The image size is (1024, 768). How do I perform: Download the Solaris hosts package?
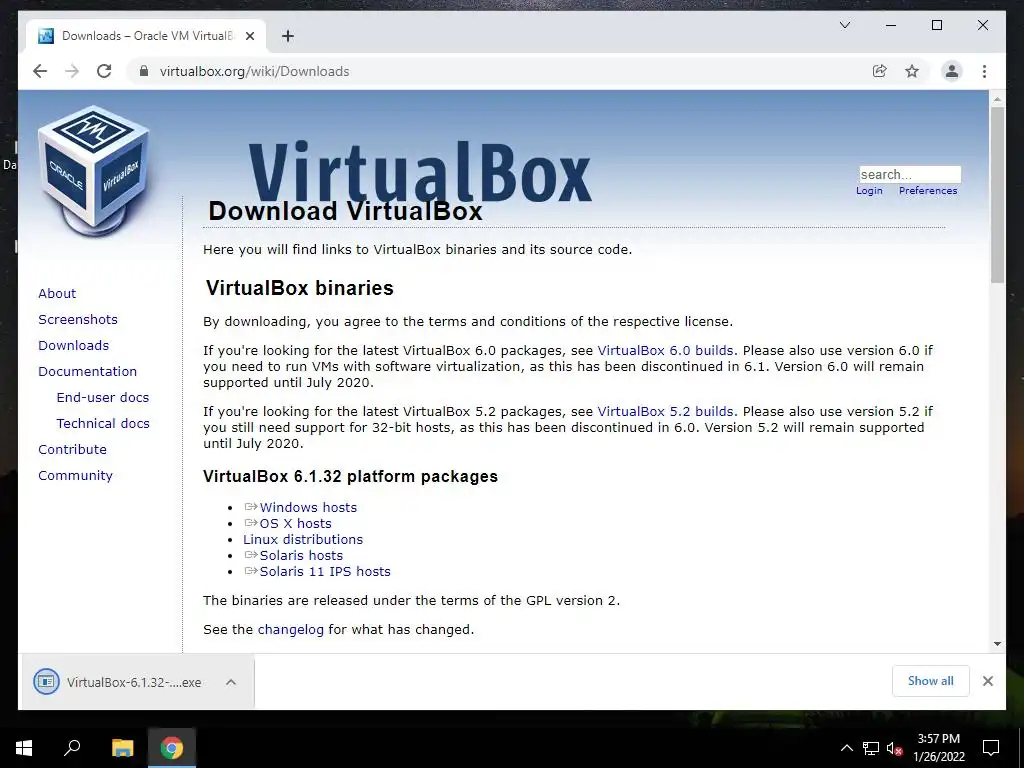point(301,556)
